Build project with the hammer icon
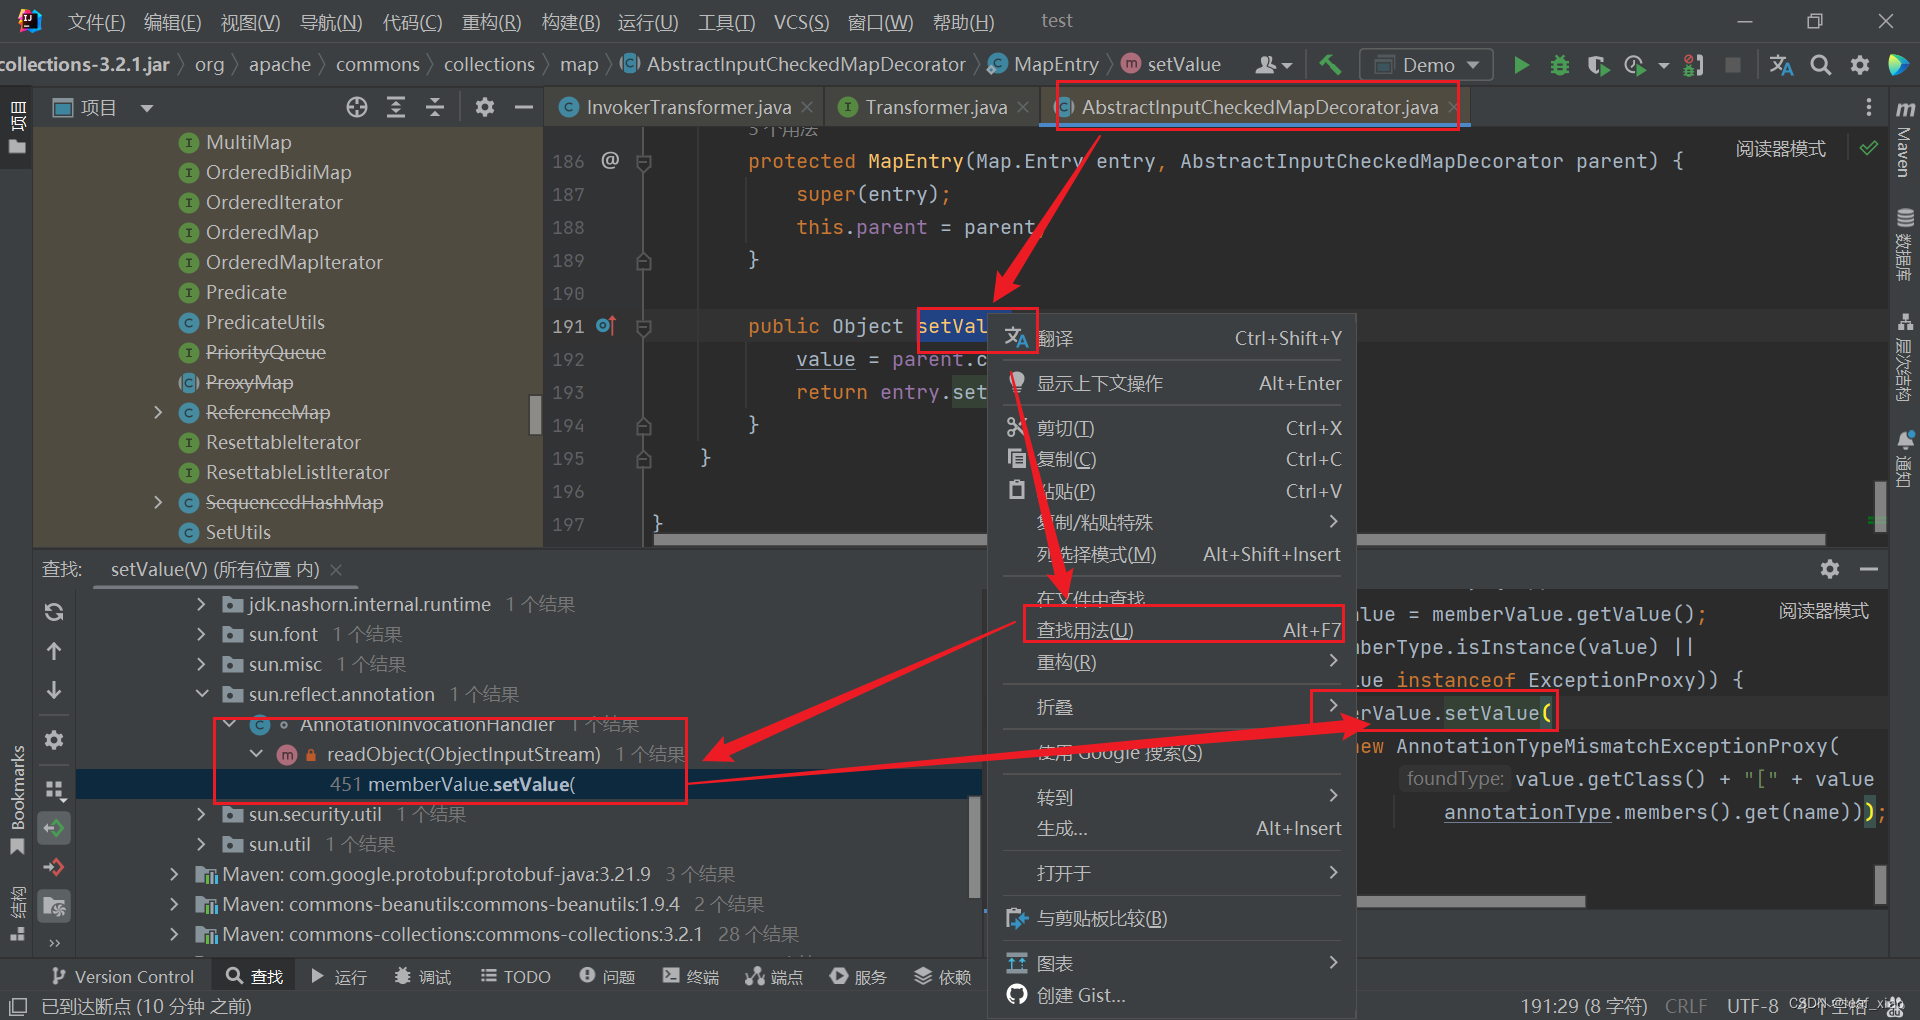Image resolution: width=1920 pixels, height=1020 pixels. click(1330, 65)
